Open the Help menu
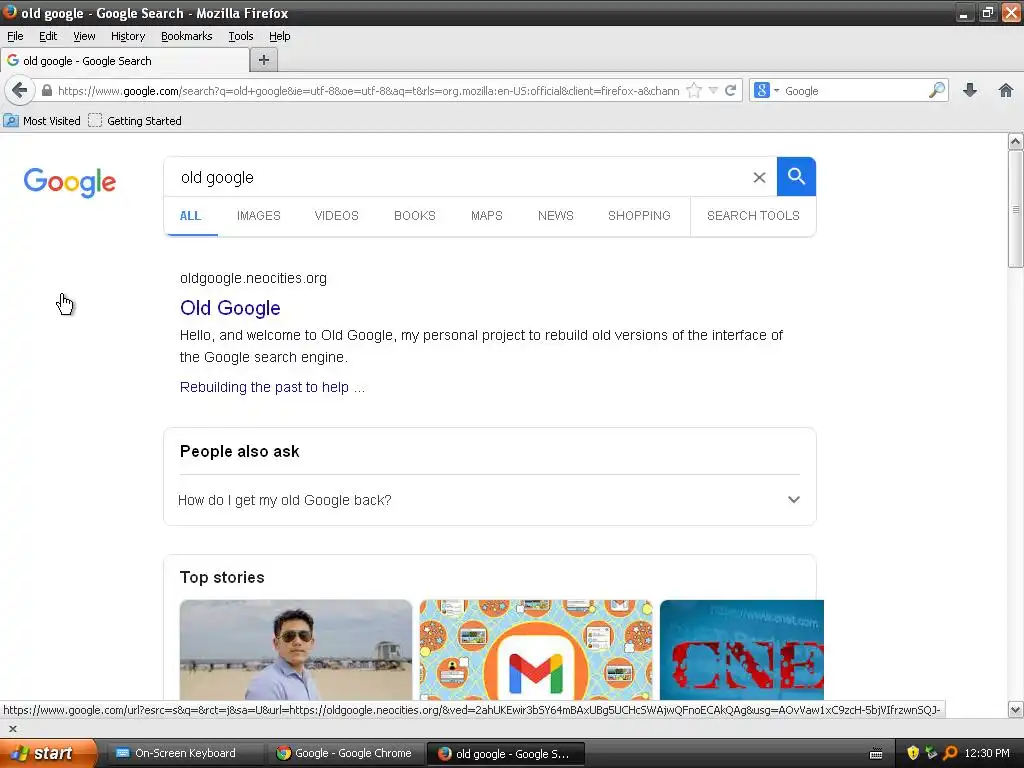Image resolution: width=1024 pixels, height=768 pixels. 280,36
